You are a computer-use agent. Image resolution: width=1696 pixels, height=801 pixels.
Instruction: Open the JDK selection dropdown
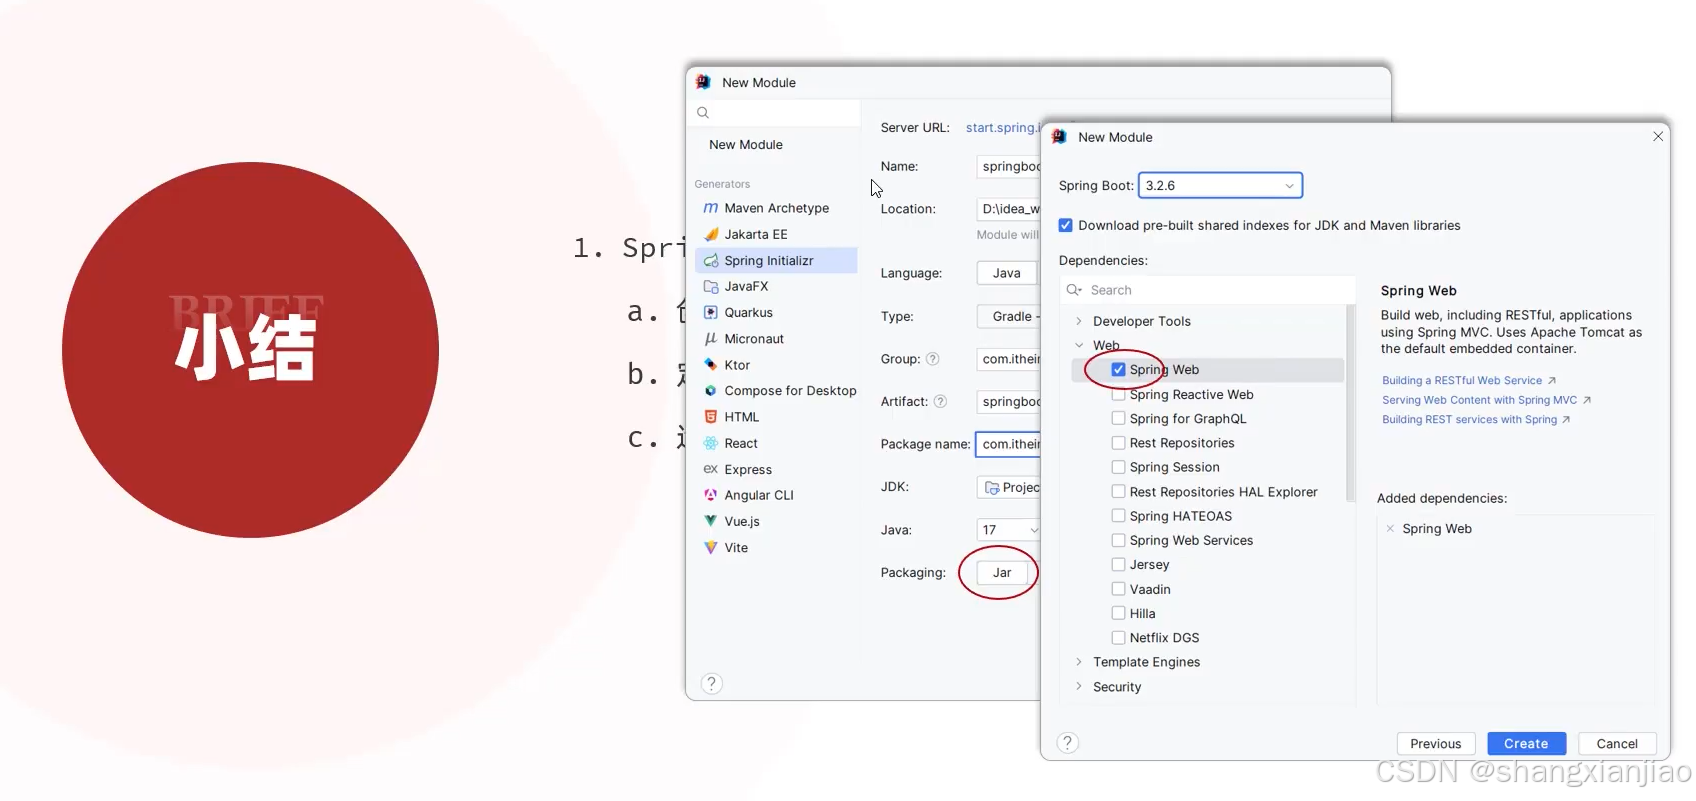[1008, 487]
